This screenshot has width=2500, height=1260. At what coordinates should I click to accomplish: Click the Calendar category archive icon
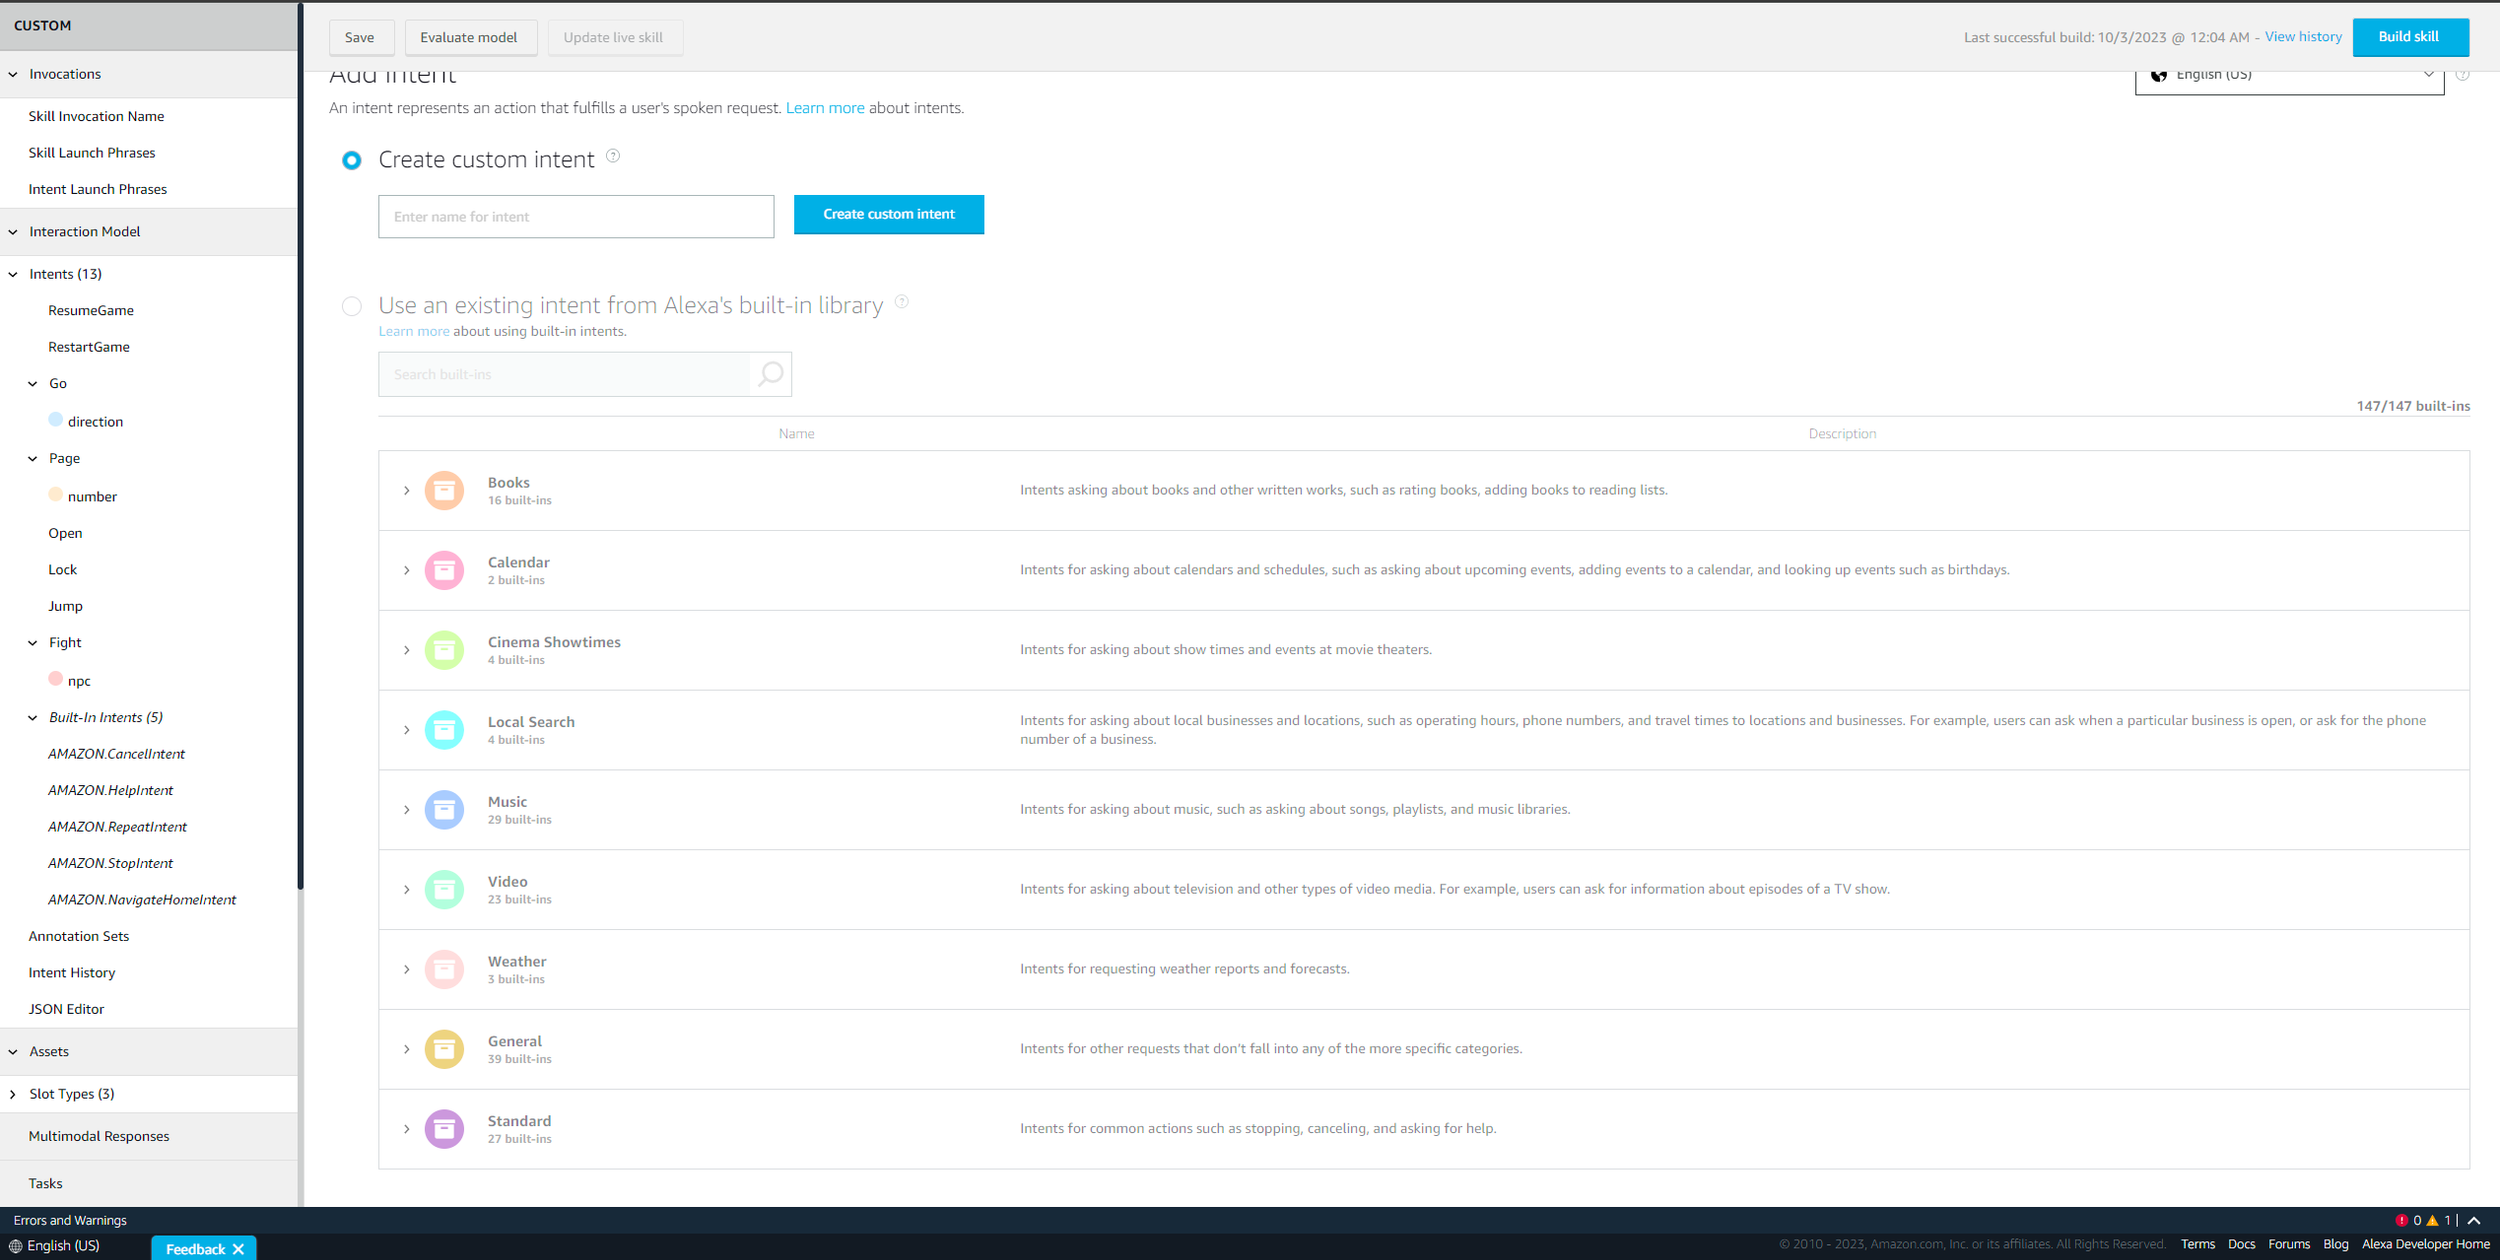pyautogui.click(x=444, y=570)
